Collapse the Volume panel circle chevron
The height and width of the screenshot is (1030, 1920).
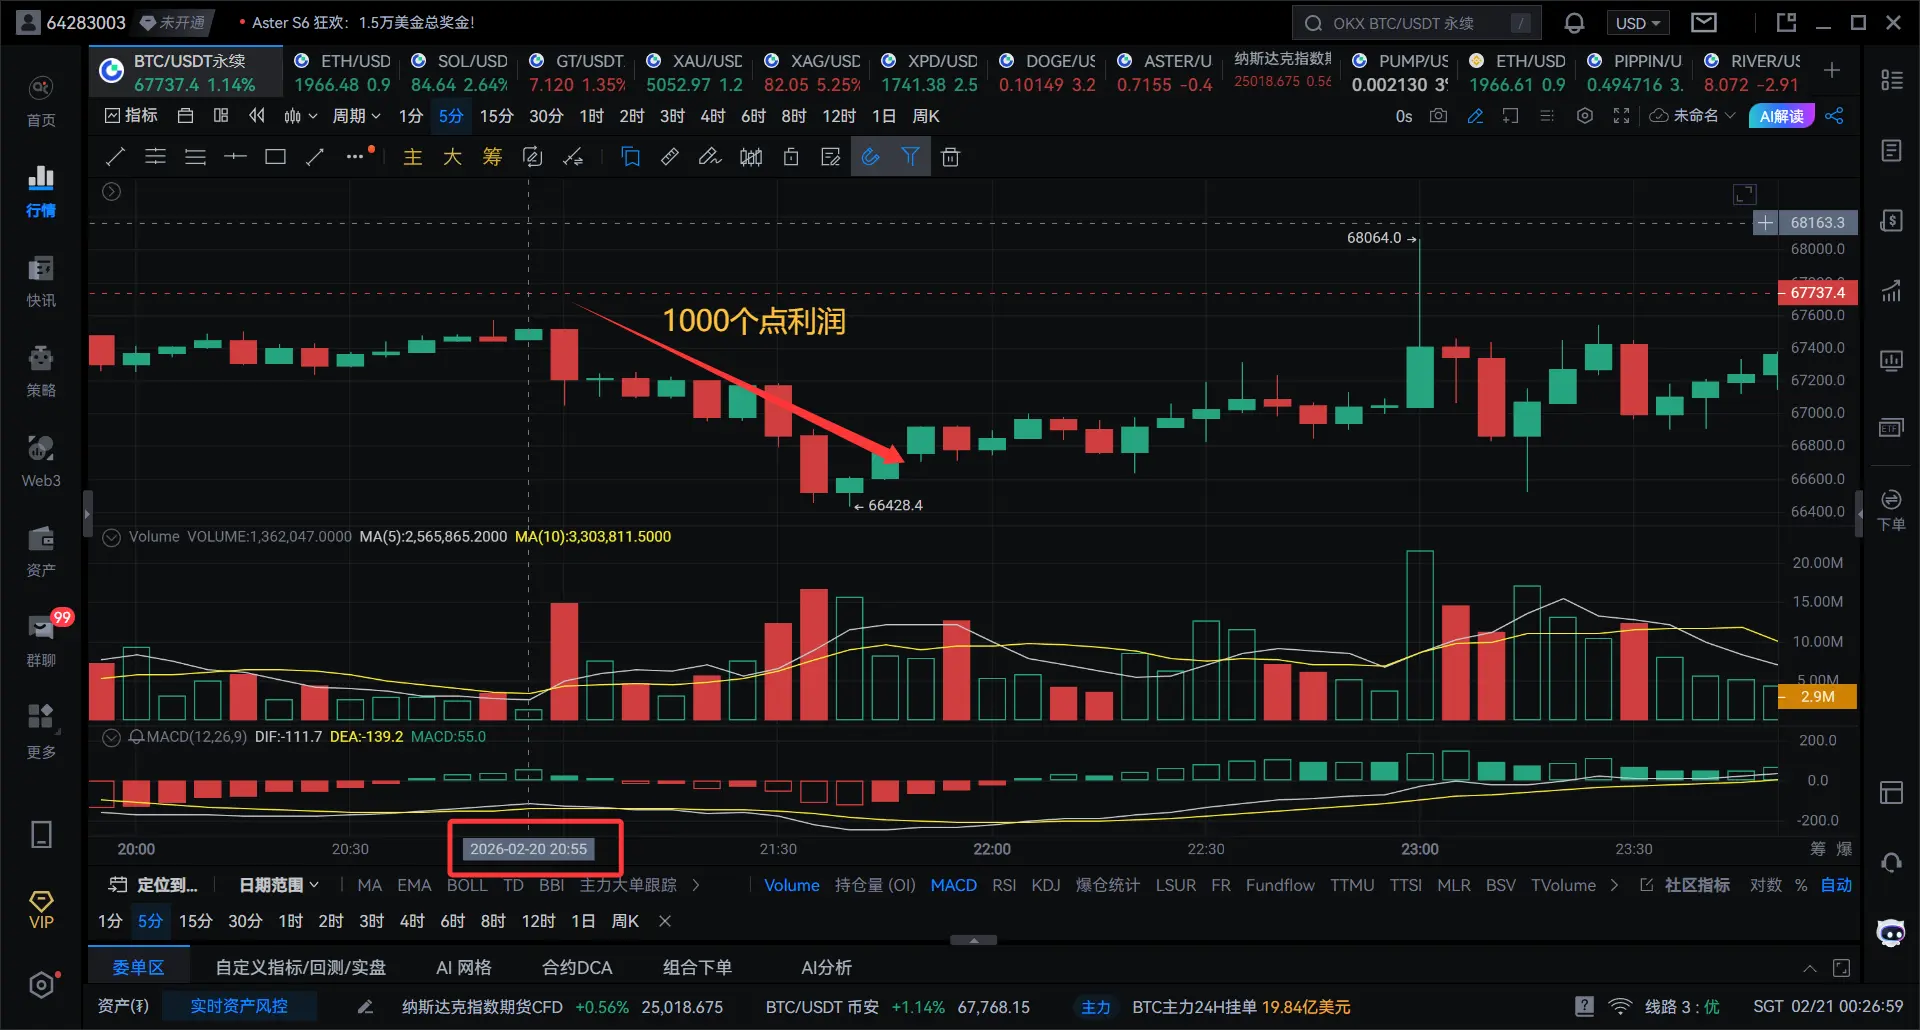[112, 537]
